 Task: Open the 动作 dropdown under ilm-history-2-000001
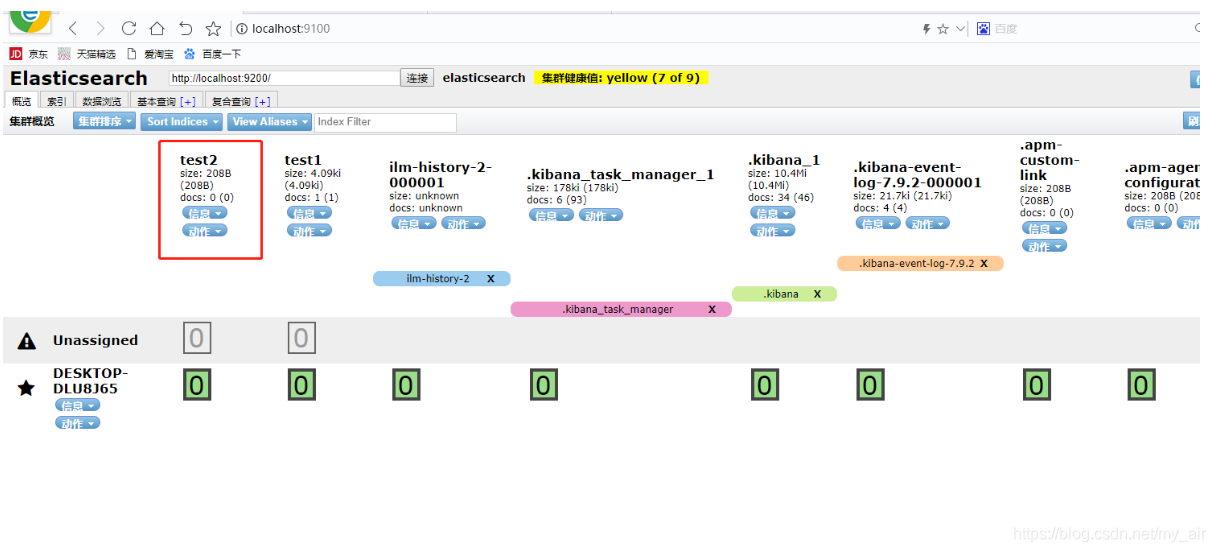point(463,223)
